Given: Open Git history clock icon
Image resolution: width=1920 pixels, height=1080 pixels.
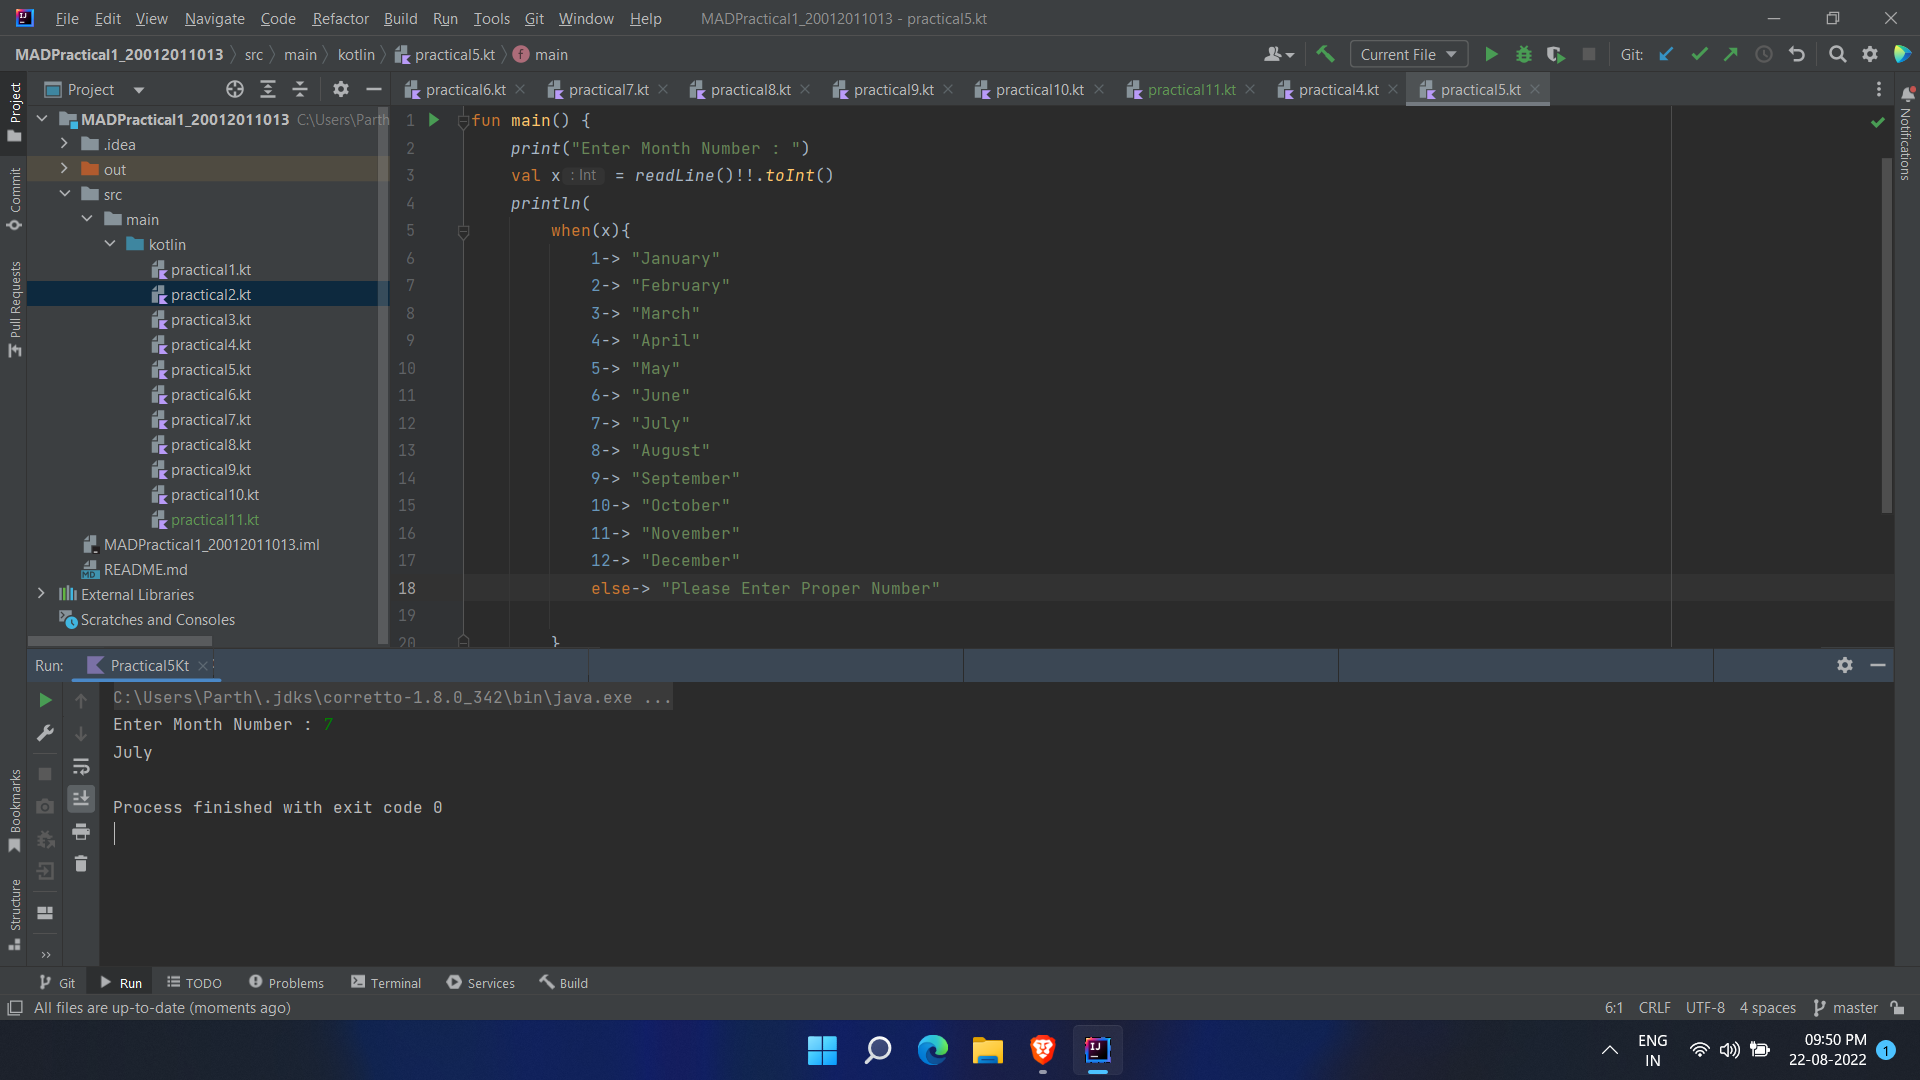Looking at the screenshot, I should tap(1764, 55).
